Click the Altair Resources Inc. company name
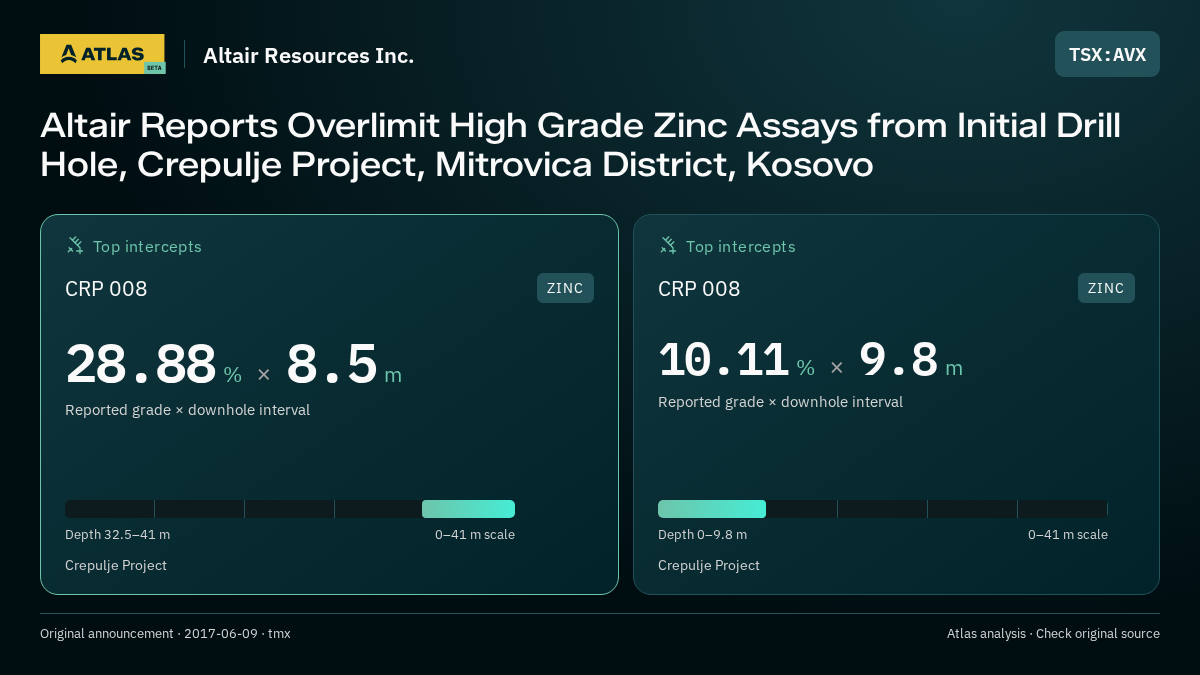The height and width of the screenshot is (675, 1200). tap(308, 56)
